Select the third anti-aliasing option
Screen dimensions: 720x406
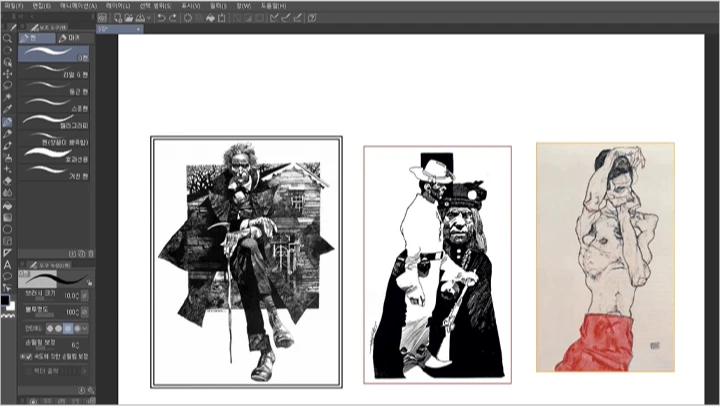[x=68, y=328]
